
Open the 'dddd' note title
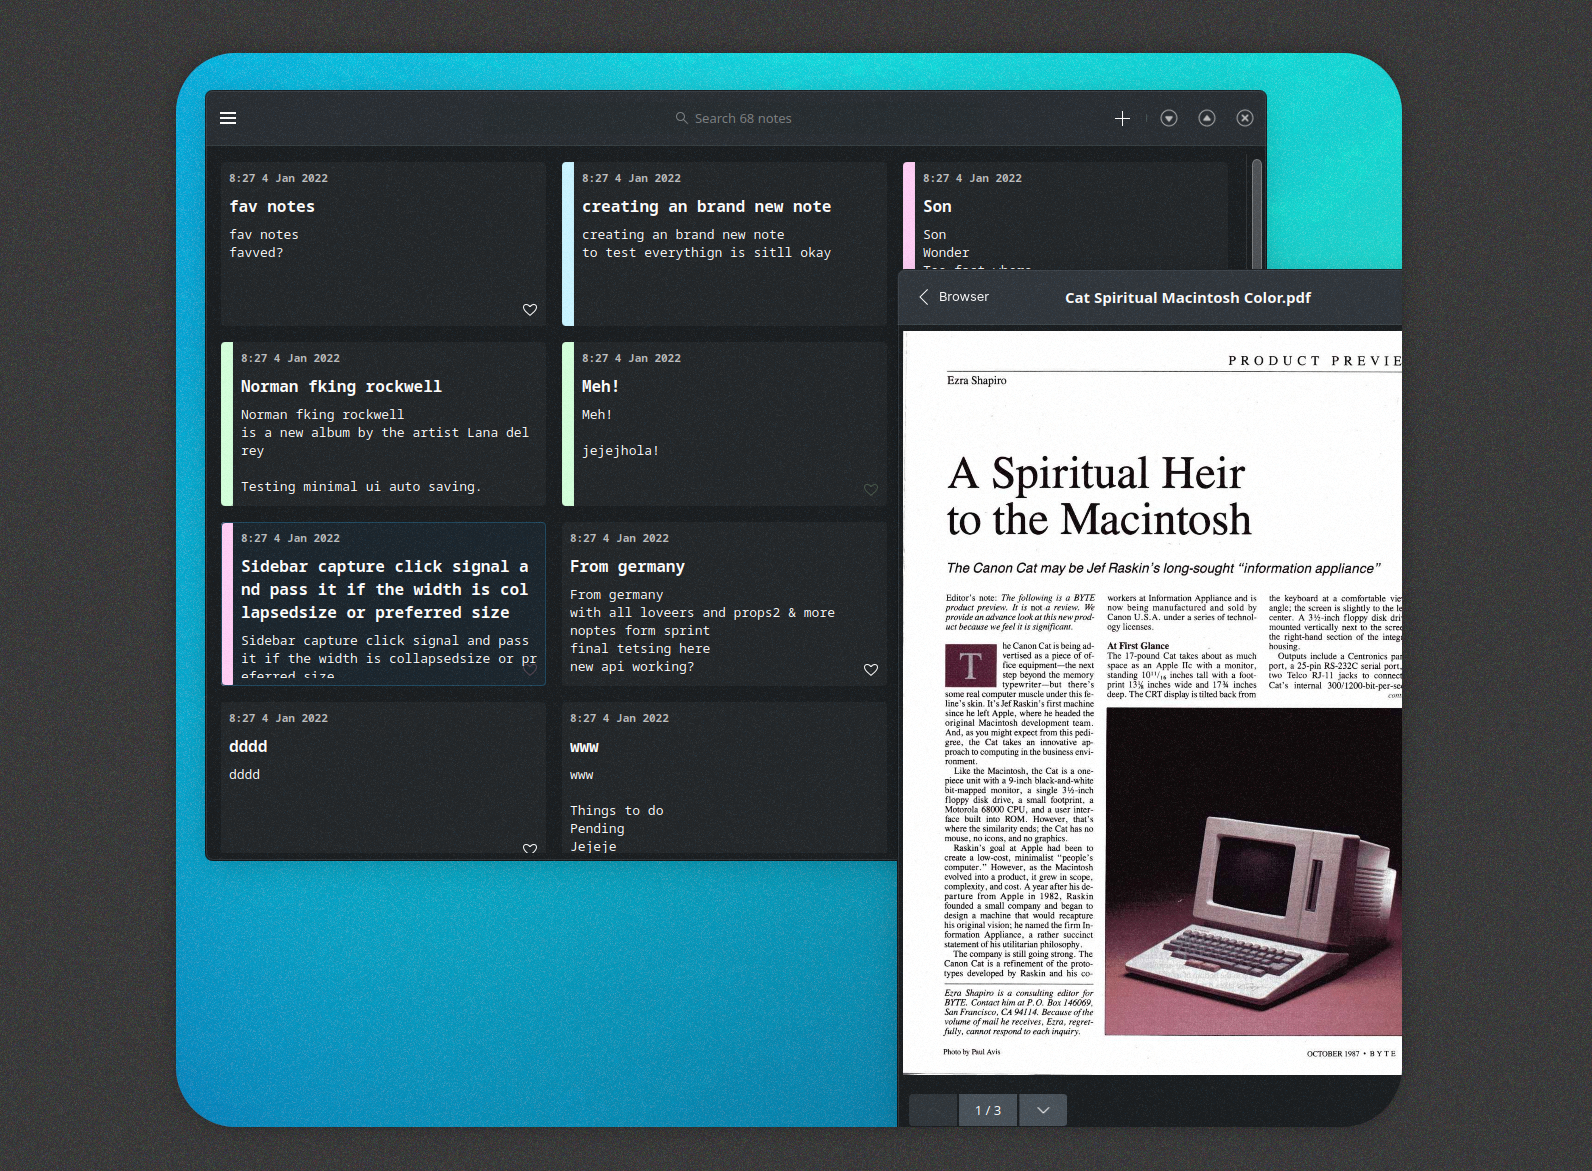point(248,746)
